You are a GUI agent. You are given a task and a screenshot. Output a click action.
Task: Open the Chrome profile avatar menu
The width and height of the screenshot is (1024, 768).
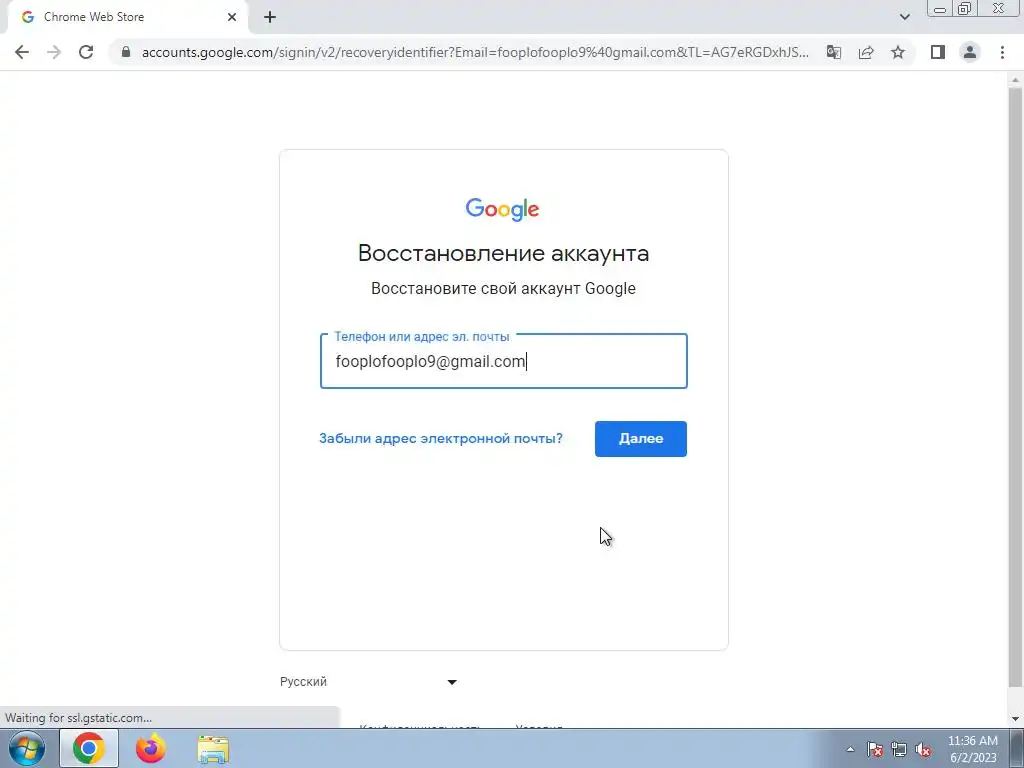970,52
